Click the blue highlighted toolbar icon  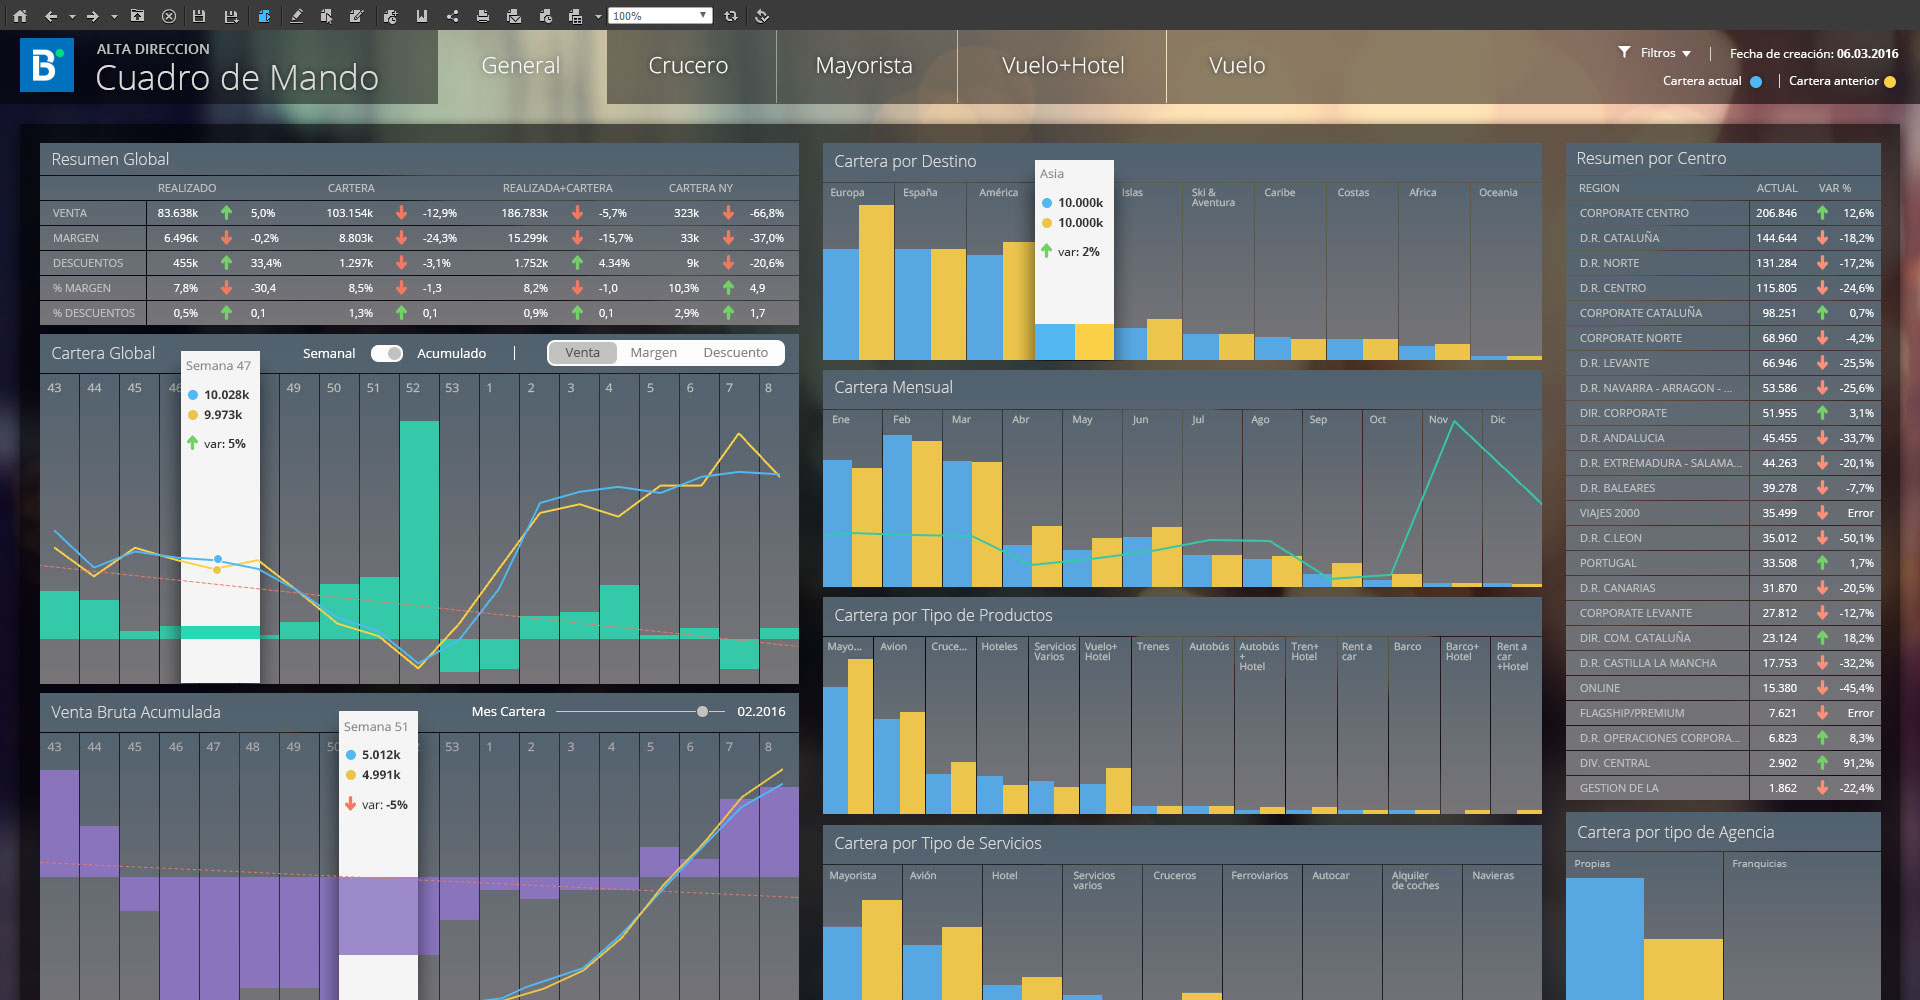(x=264, y=16)
